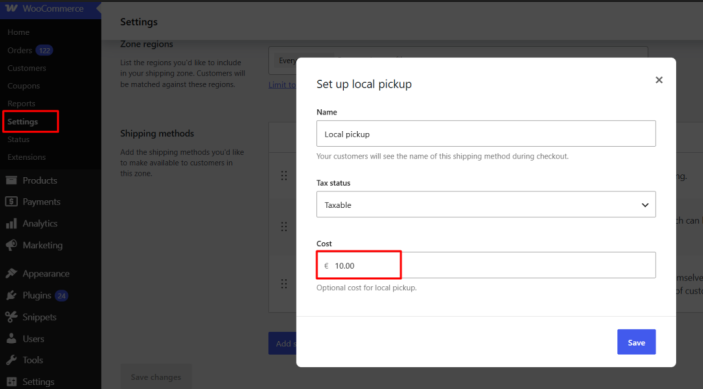Open WooCommerce Settings submenu item

22,121
